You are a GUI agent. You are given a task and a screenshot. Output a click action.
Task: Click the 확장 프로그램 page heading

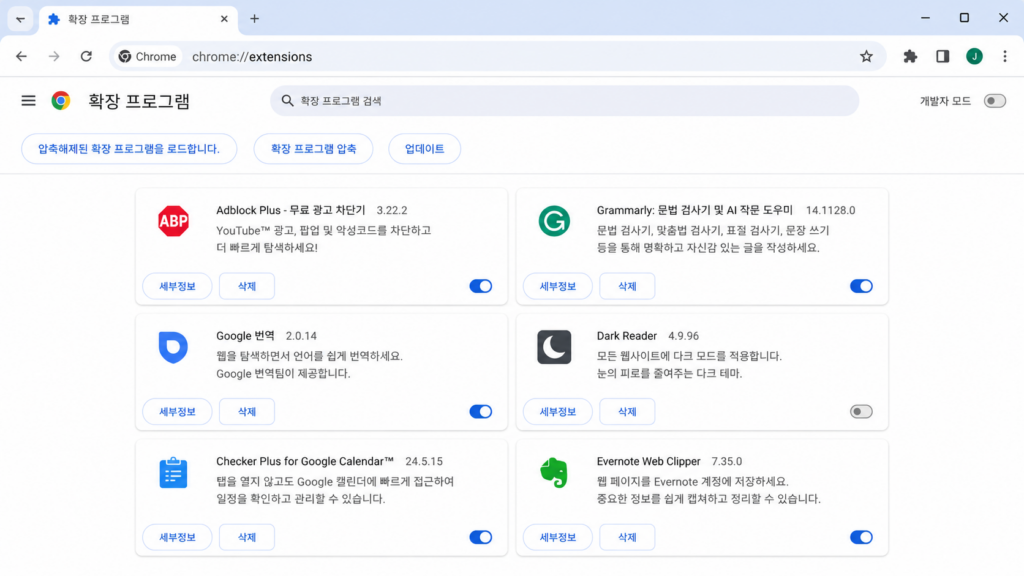(x=139, y=101)
